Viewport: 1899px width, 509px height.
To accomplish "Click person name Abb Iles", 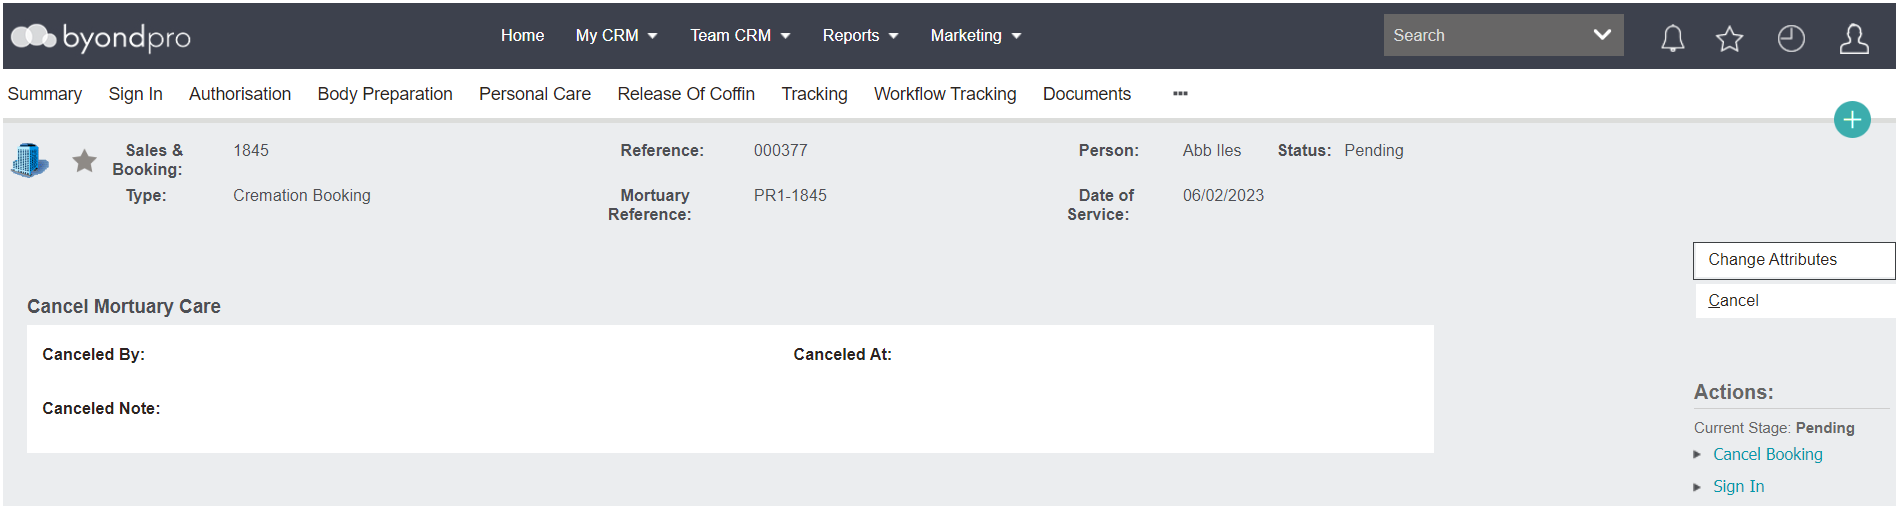I will point(1211,151).
